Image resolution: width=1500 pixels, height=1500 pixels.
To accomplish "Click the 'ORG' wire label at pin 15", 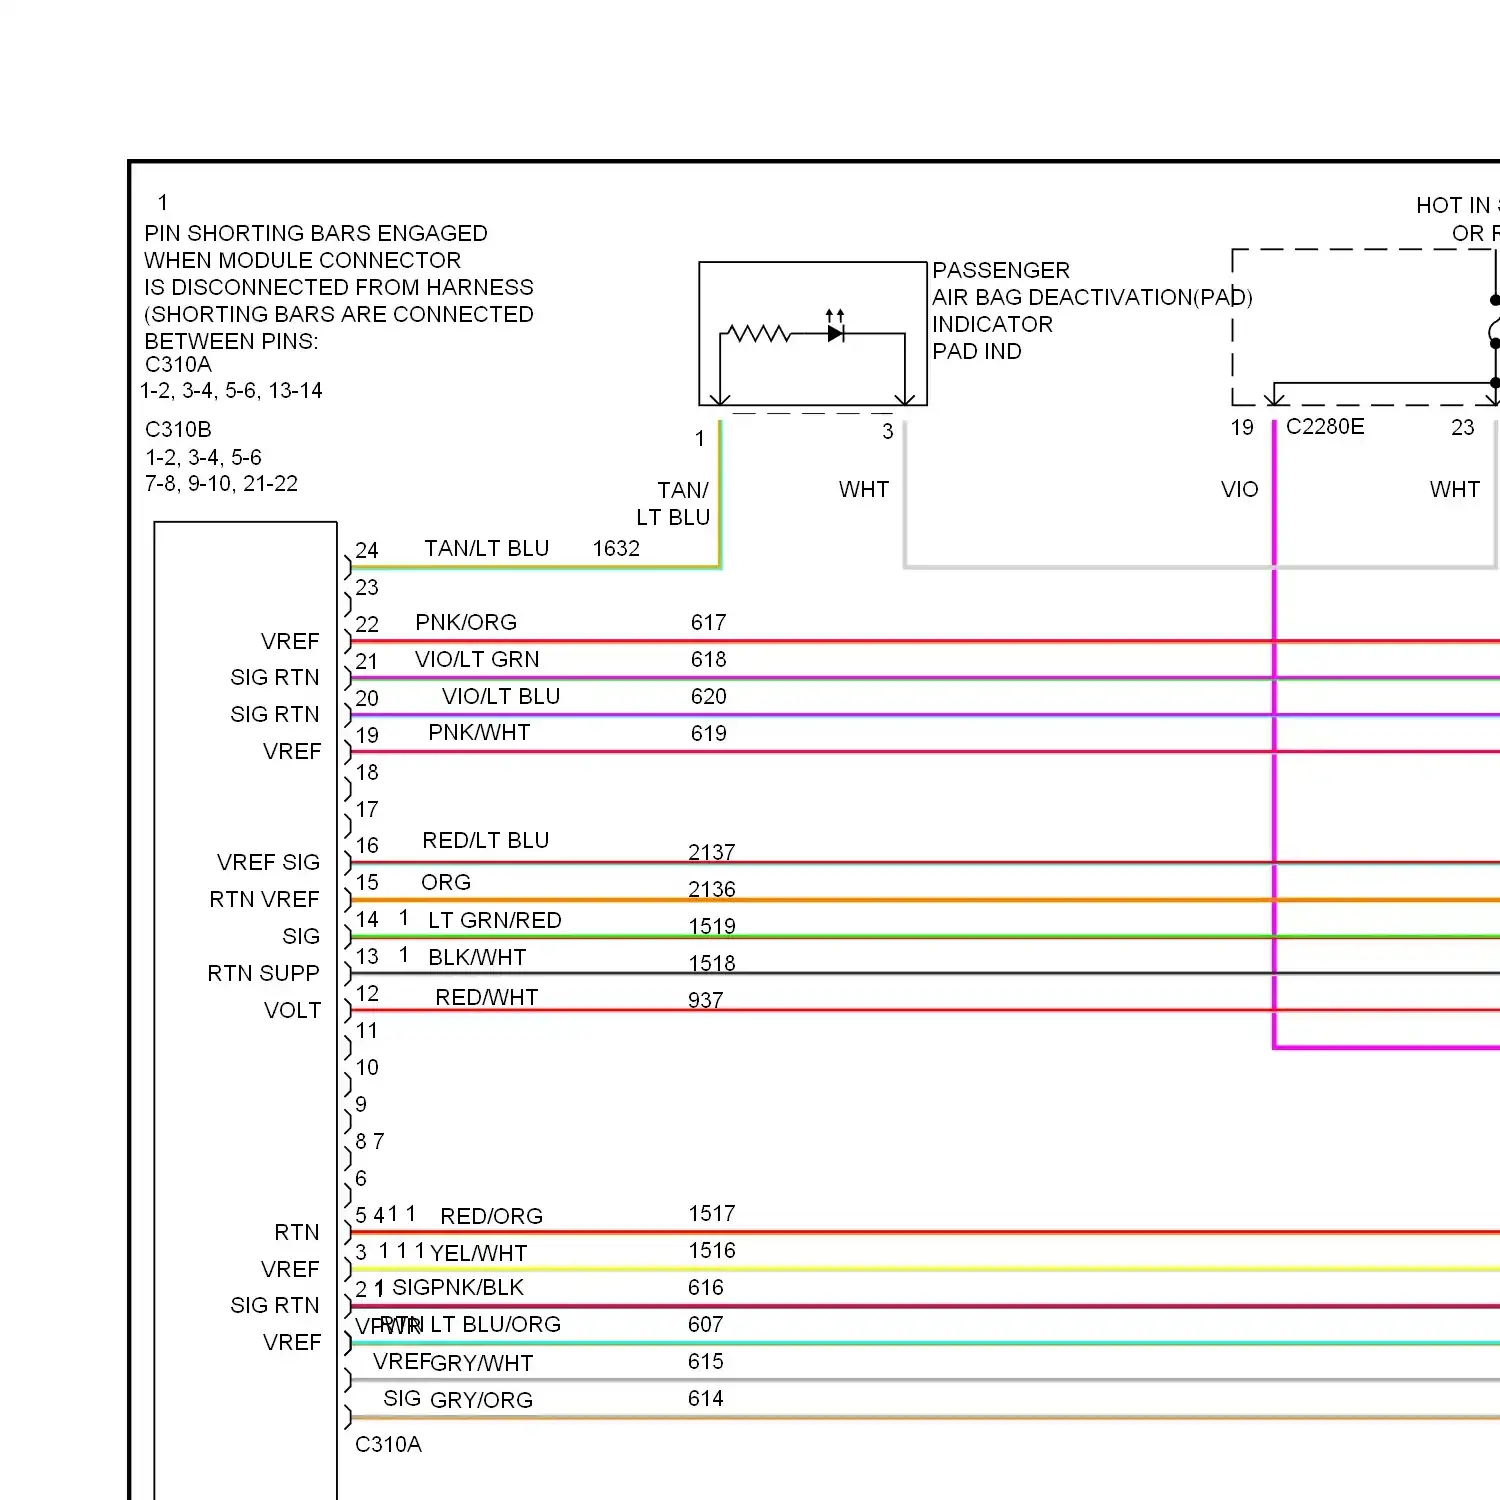I will (x=446, y=883).
